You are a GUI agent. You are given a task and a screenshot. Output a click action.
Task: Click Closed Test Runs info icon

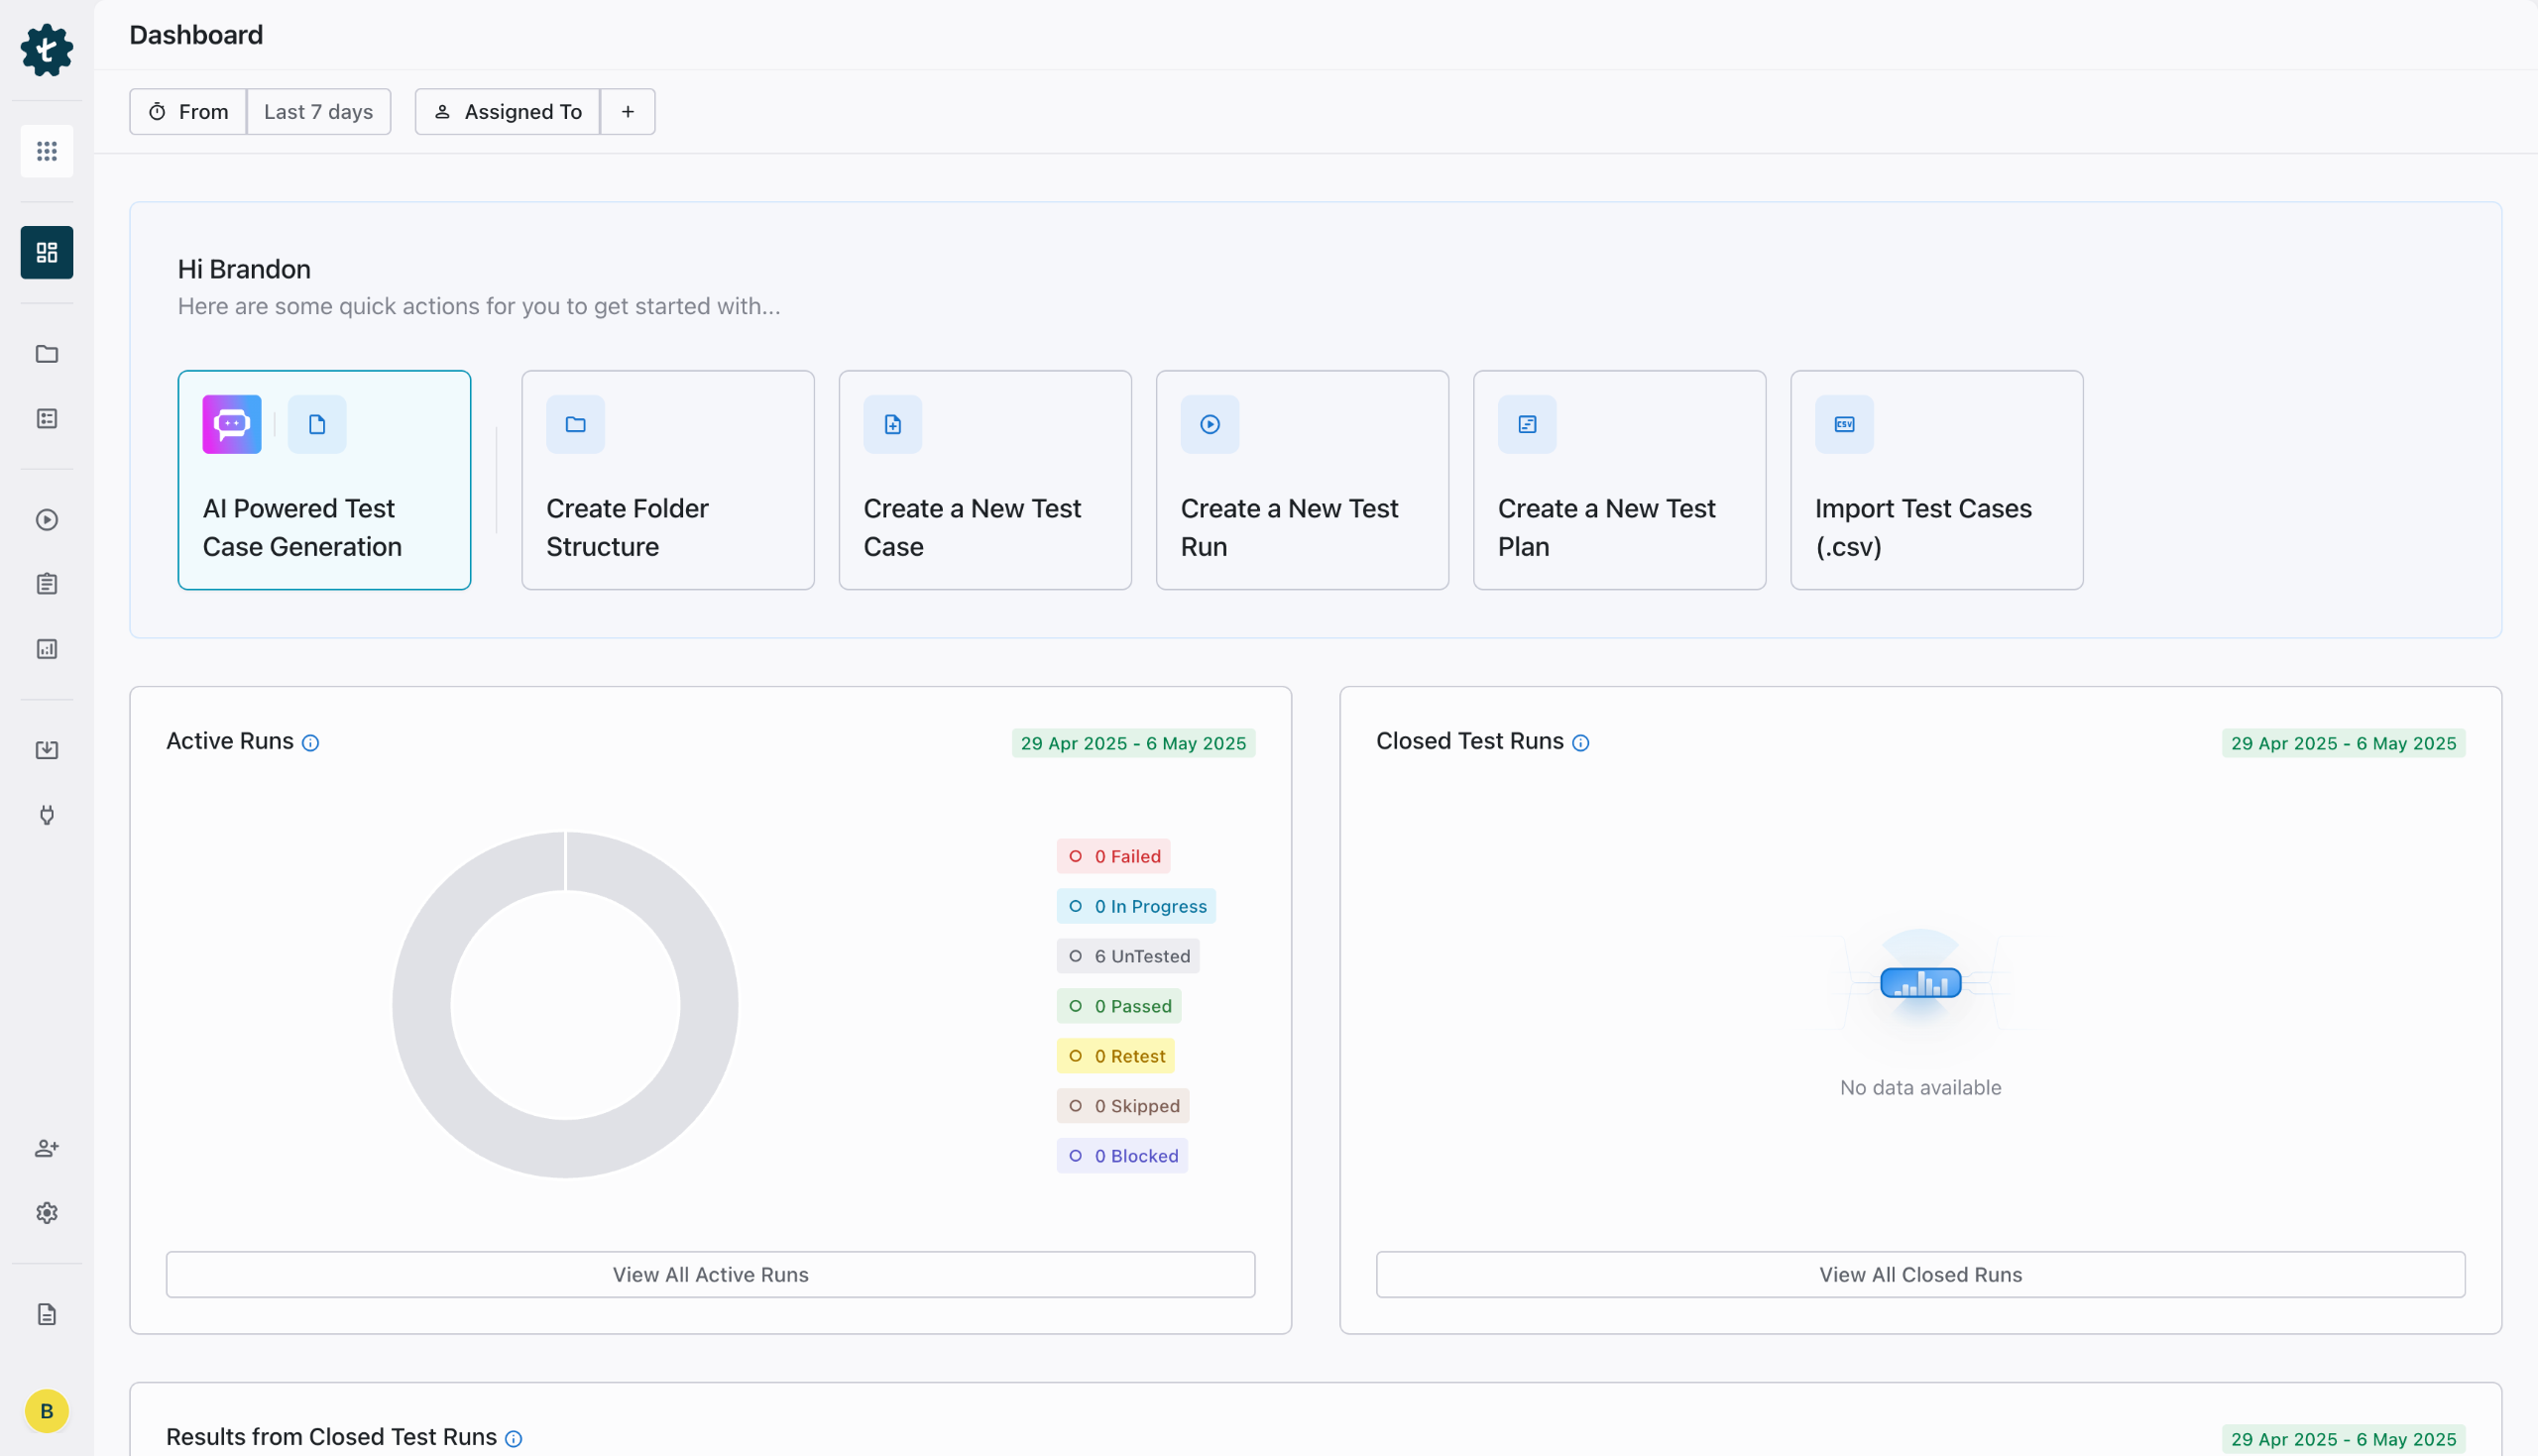1581,743
